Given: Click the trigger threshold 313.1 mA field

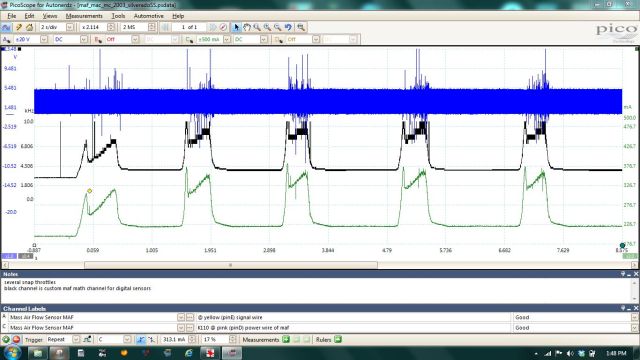Looking at the screenshot, I should pyautogui.click(x=174, y=340).
